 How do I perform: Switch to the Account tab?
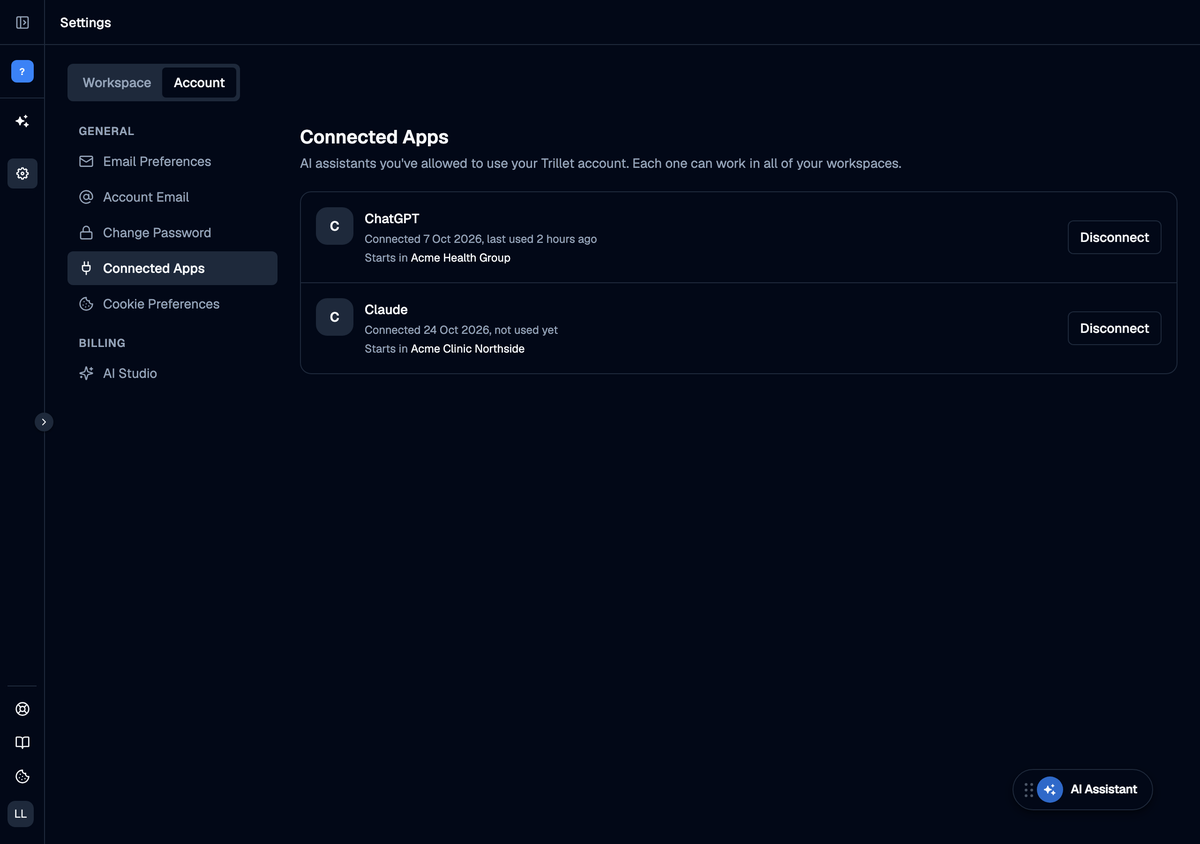click(199, 83)
